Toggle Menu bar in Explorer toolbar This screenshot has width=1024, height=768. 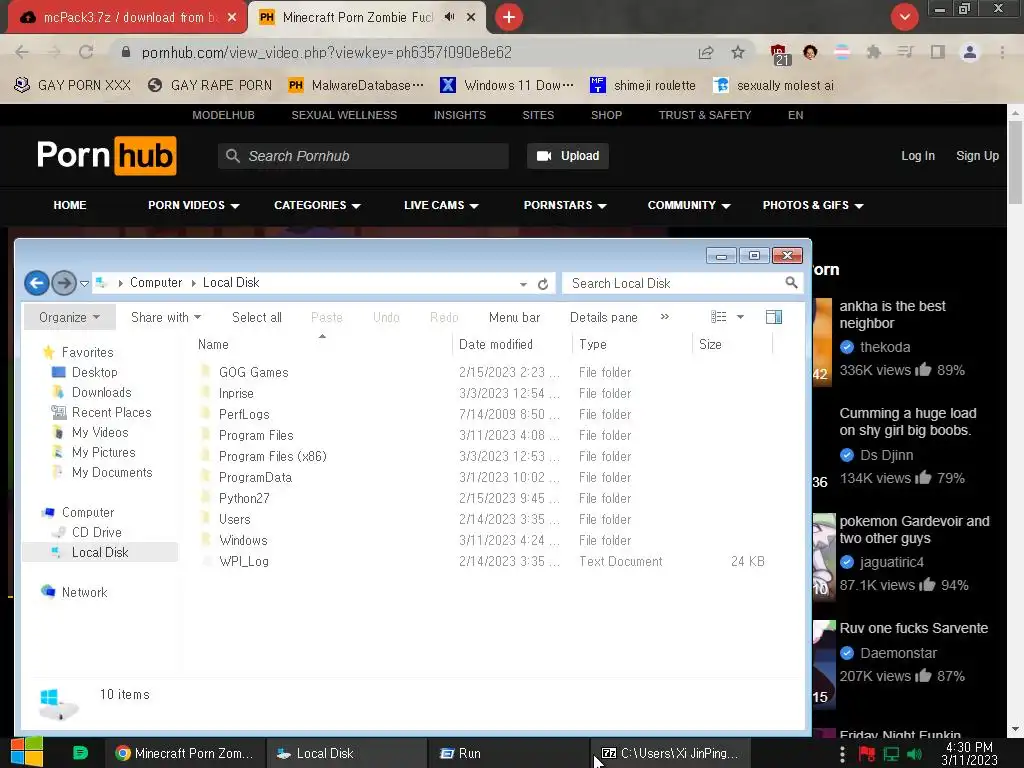point(514,317)
